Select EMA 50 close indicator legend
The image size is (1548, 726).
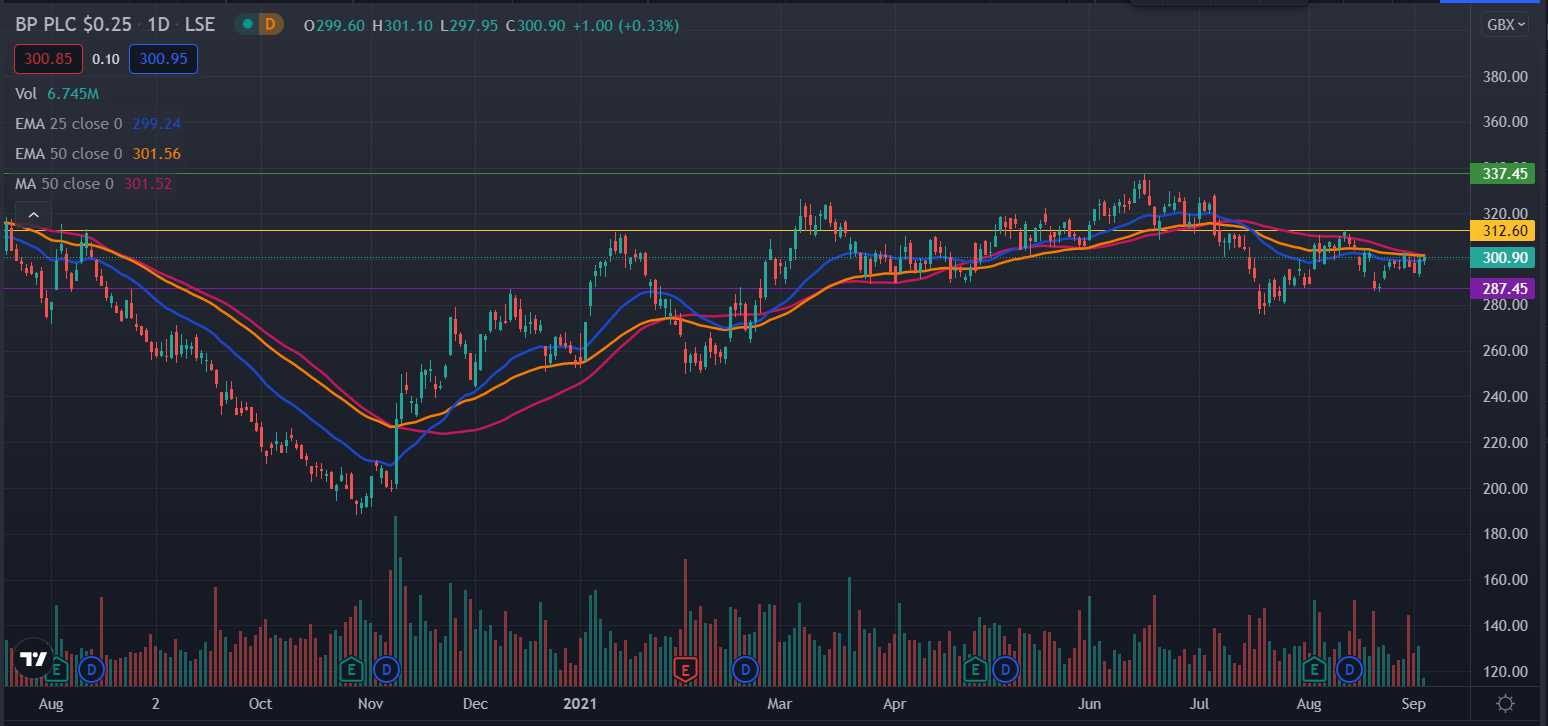68,154
